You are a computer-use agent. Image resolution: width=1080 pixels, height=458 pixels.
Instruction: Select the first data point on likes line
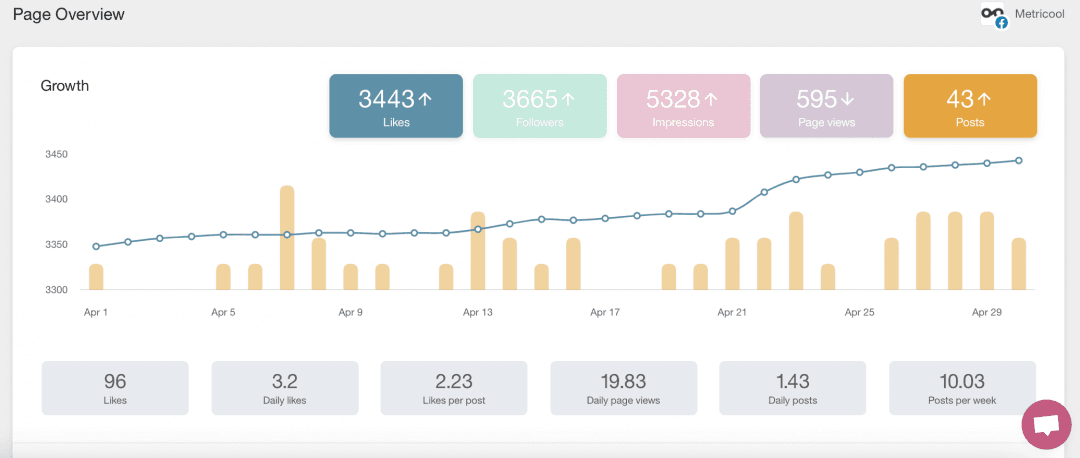click(x=96, y=246)
